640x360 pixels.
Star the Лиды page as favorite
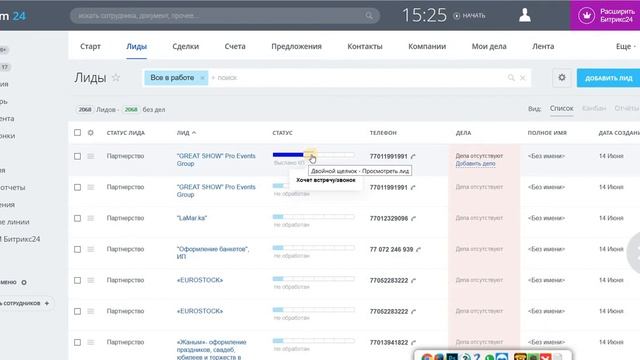click(116, 78)
